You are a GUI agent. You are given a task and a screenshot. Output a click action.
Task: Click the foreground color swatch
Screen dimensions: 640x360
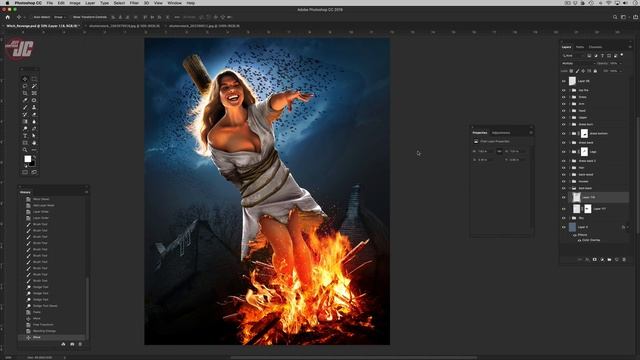pyautogui.click(x=27, y=159)
